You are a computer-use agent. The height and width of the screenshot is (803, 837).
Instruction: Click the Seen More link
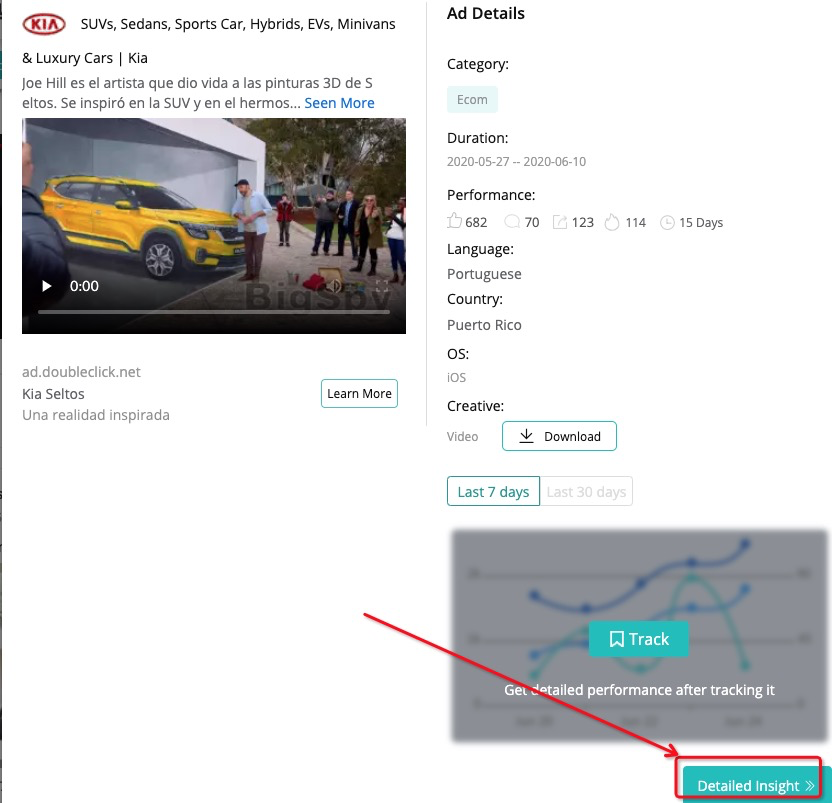pos(339,103)
